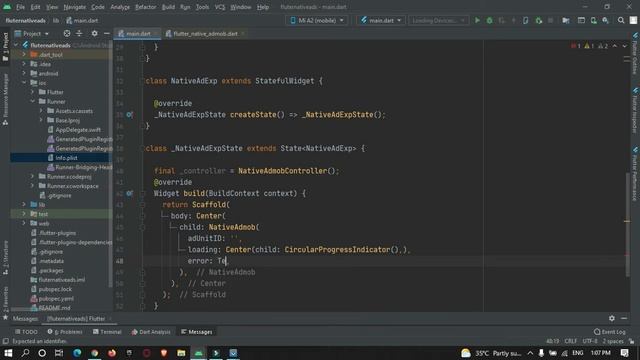Viewport: 640px width, 360px height.
Task: Expand the .dart_tool folder
Action: (24, 55)
